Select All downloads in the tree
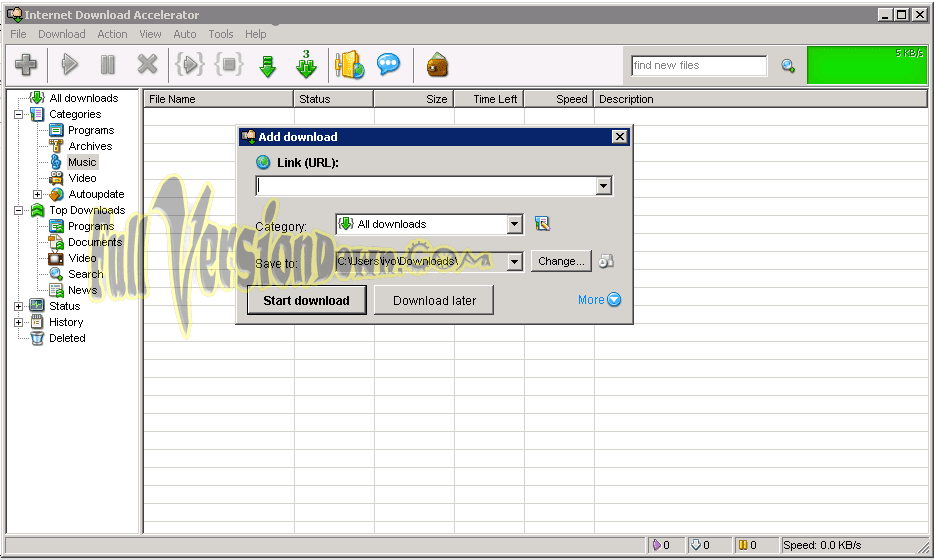Screen dimensions: 934x560 83,98
